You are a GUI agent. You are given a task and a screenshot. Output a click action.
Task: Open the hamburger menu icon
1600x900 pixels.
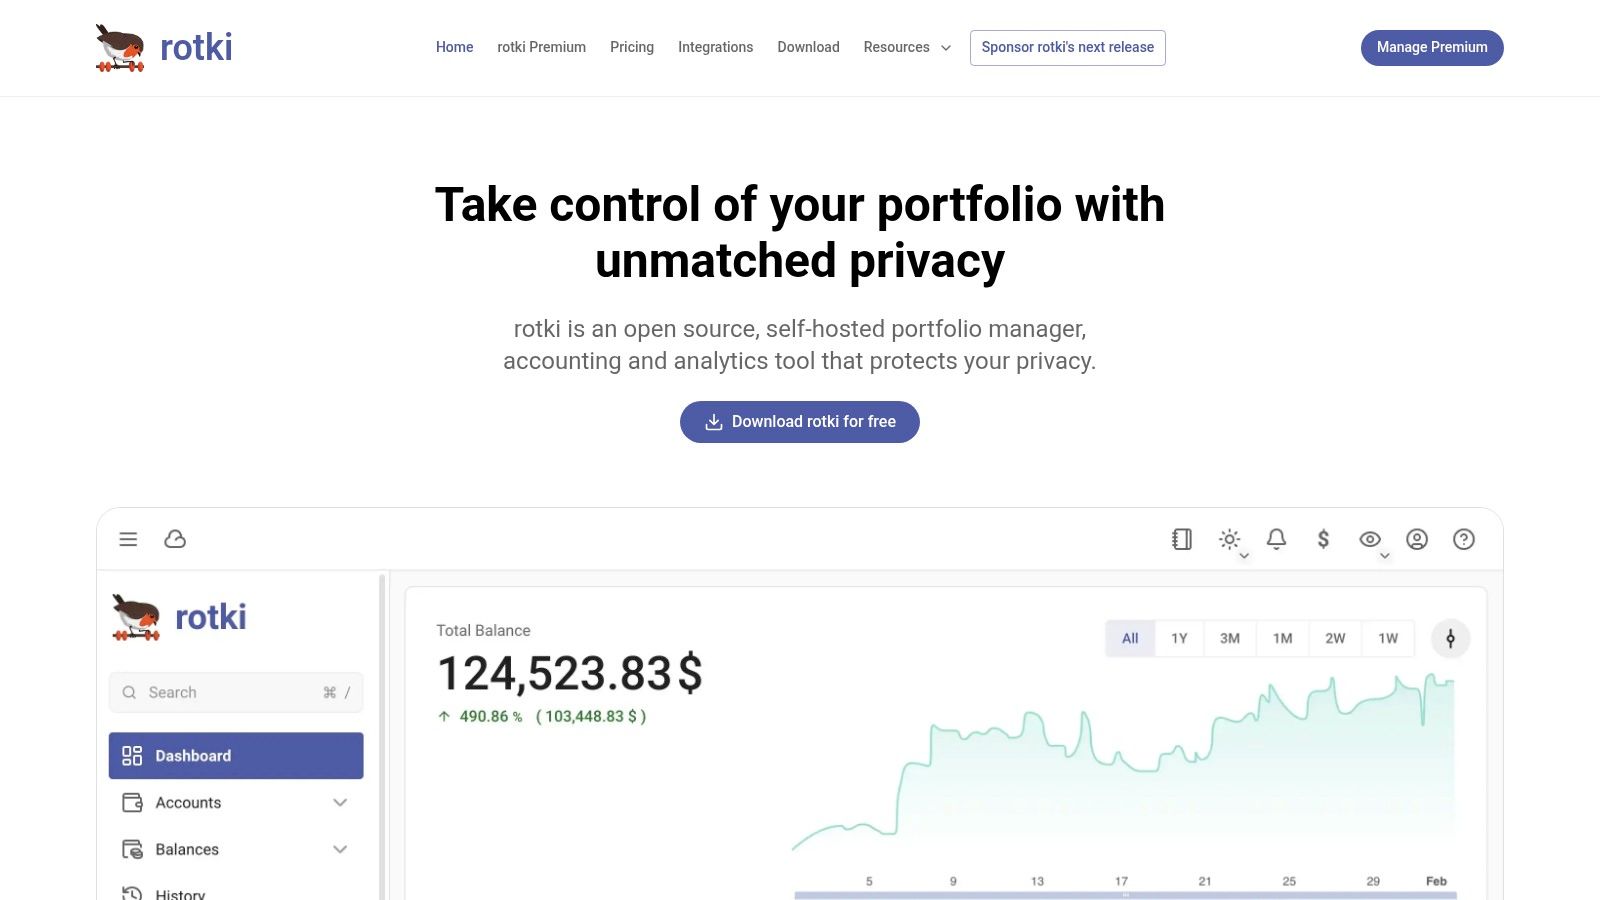click(128, 540)
